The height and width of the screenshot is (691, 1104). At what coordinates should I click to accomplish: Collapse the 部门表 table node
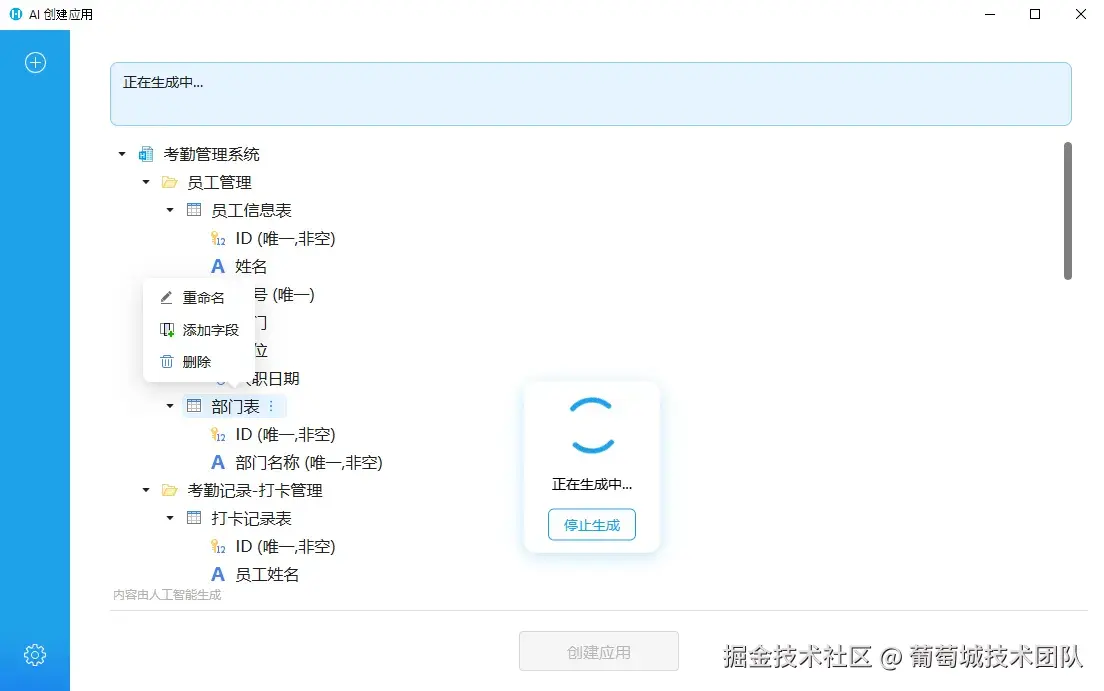point(170,406)
